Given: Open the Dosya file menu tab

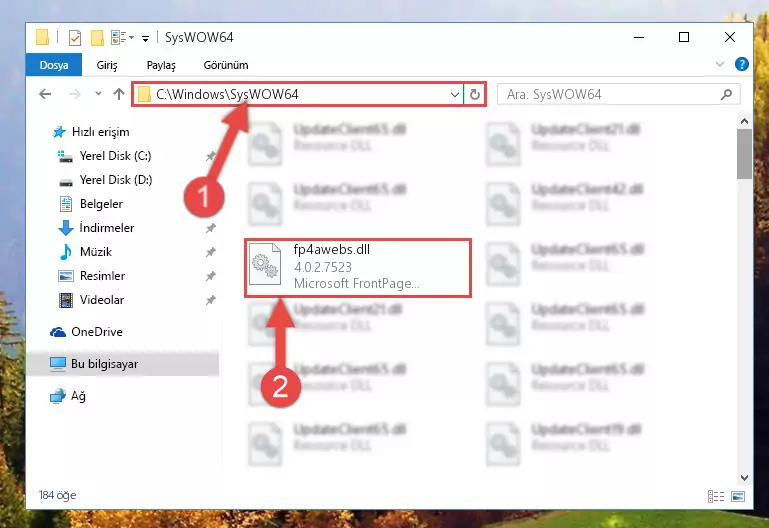Looking at the screenshot, I should tap(54, 65).
